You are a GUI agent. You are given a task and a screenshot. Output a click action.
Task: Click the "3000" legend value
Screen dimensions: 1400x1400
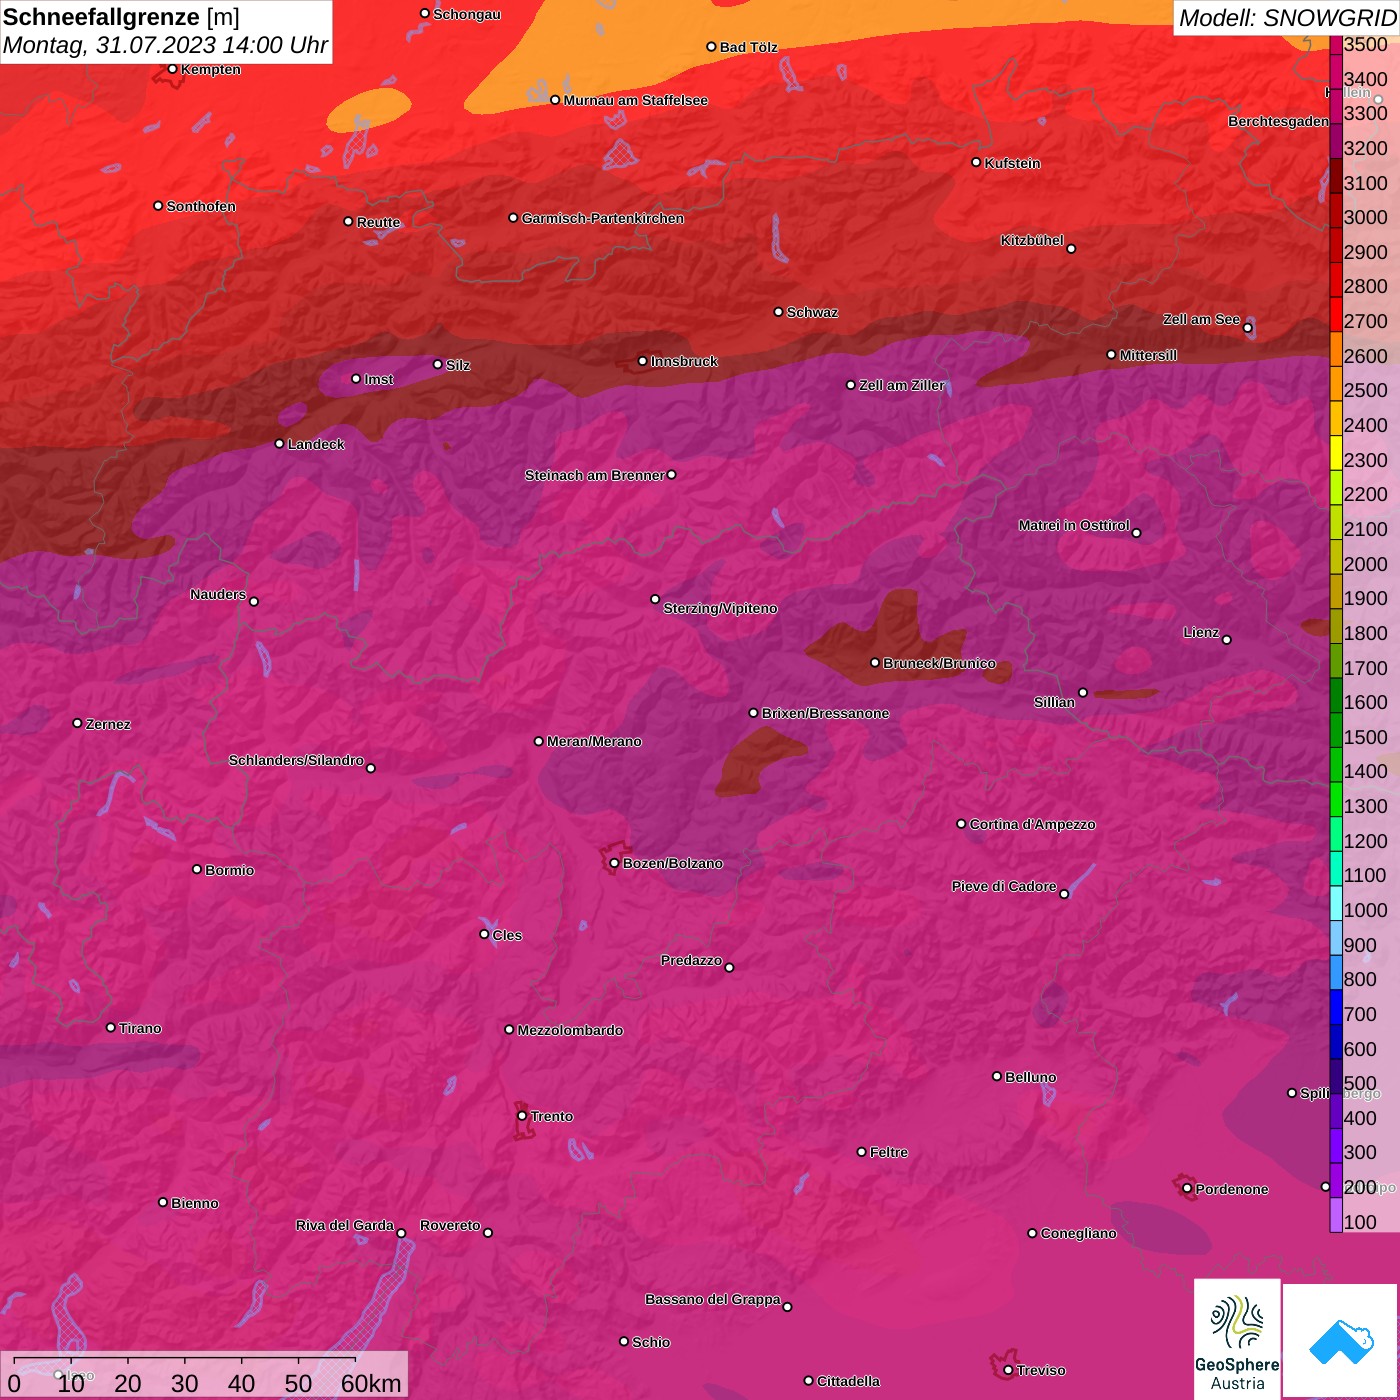[1366, 217]
